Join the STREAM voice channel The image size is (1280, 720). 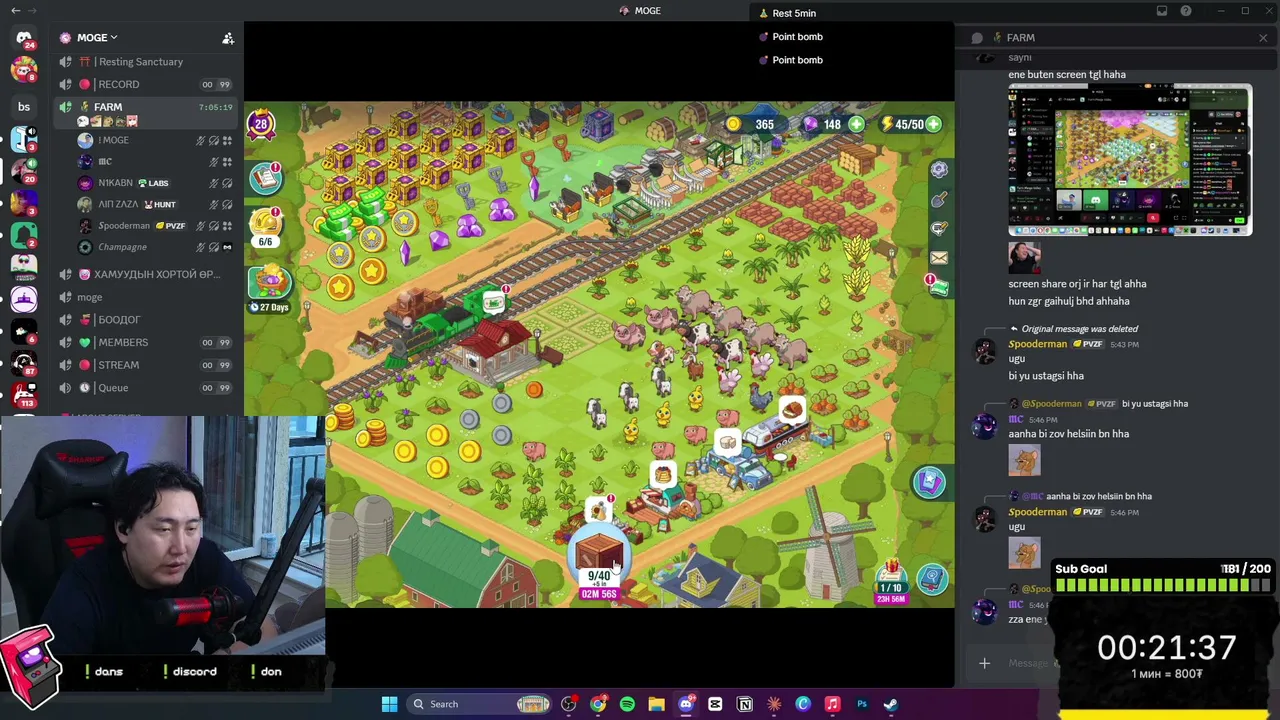click(145, 365)
